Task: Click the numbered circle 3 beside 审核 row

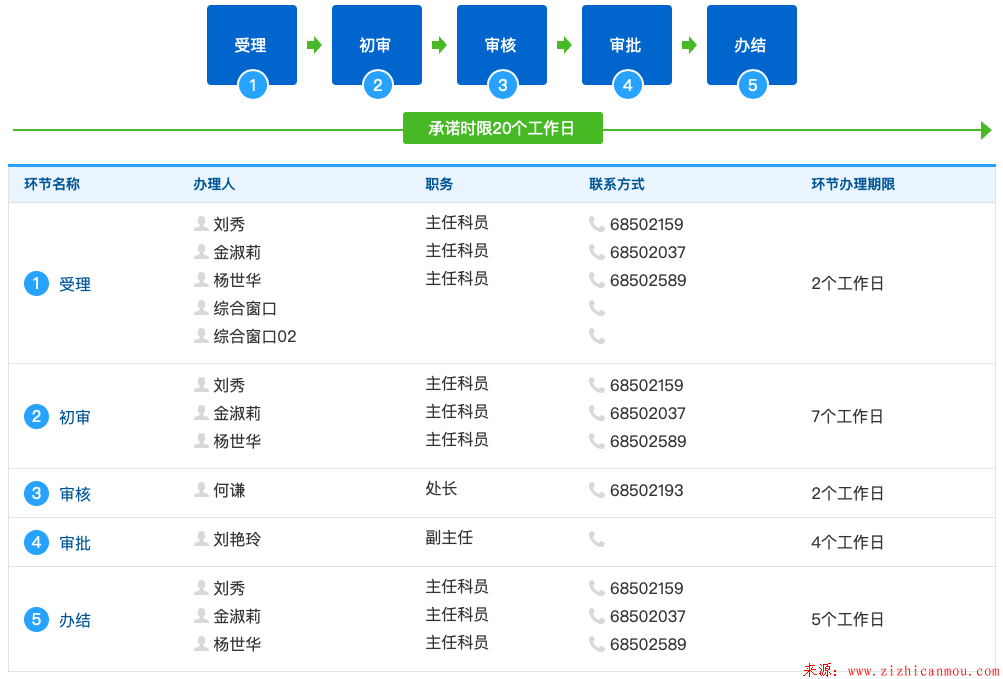Action: pyautogui.click(x=36, y=493)
